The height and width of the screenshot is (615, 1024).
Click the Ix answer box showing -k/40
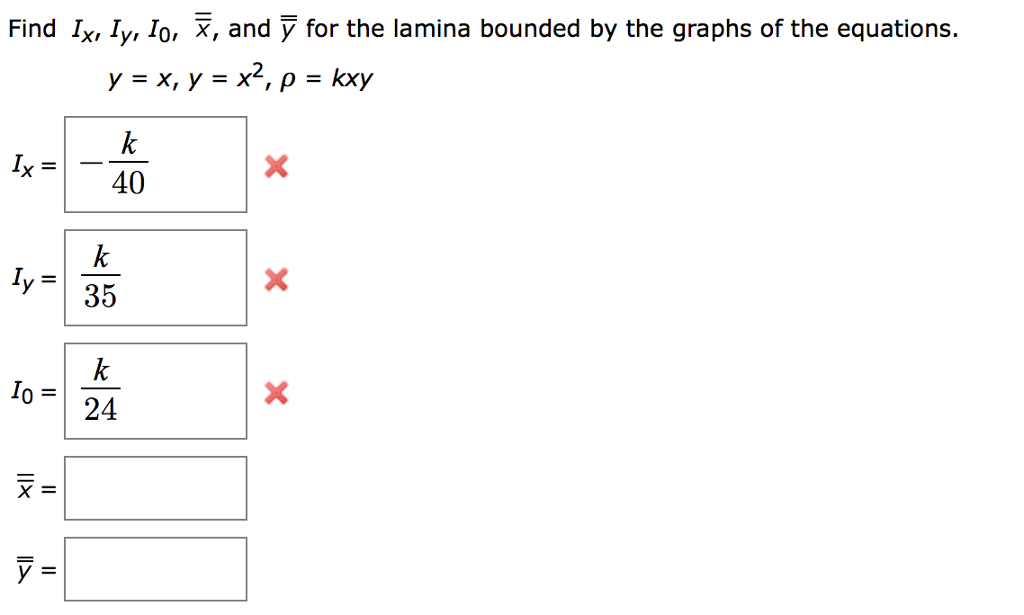[155, 164]
